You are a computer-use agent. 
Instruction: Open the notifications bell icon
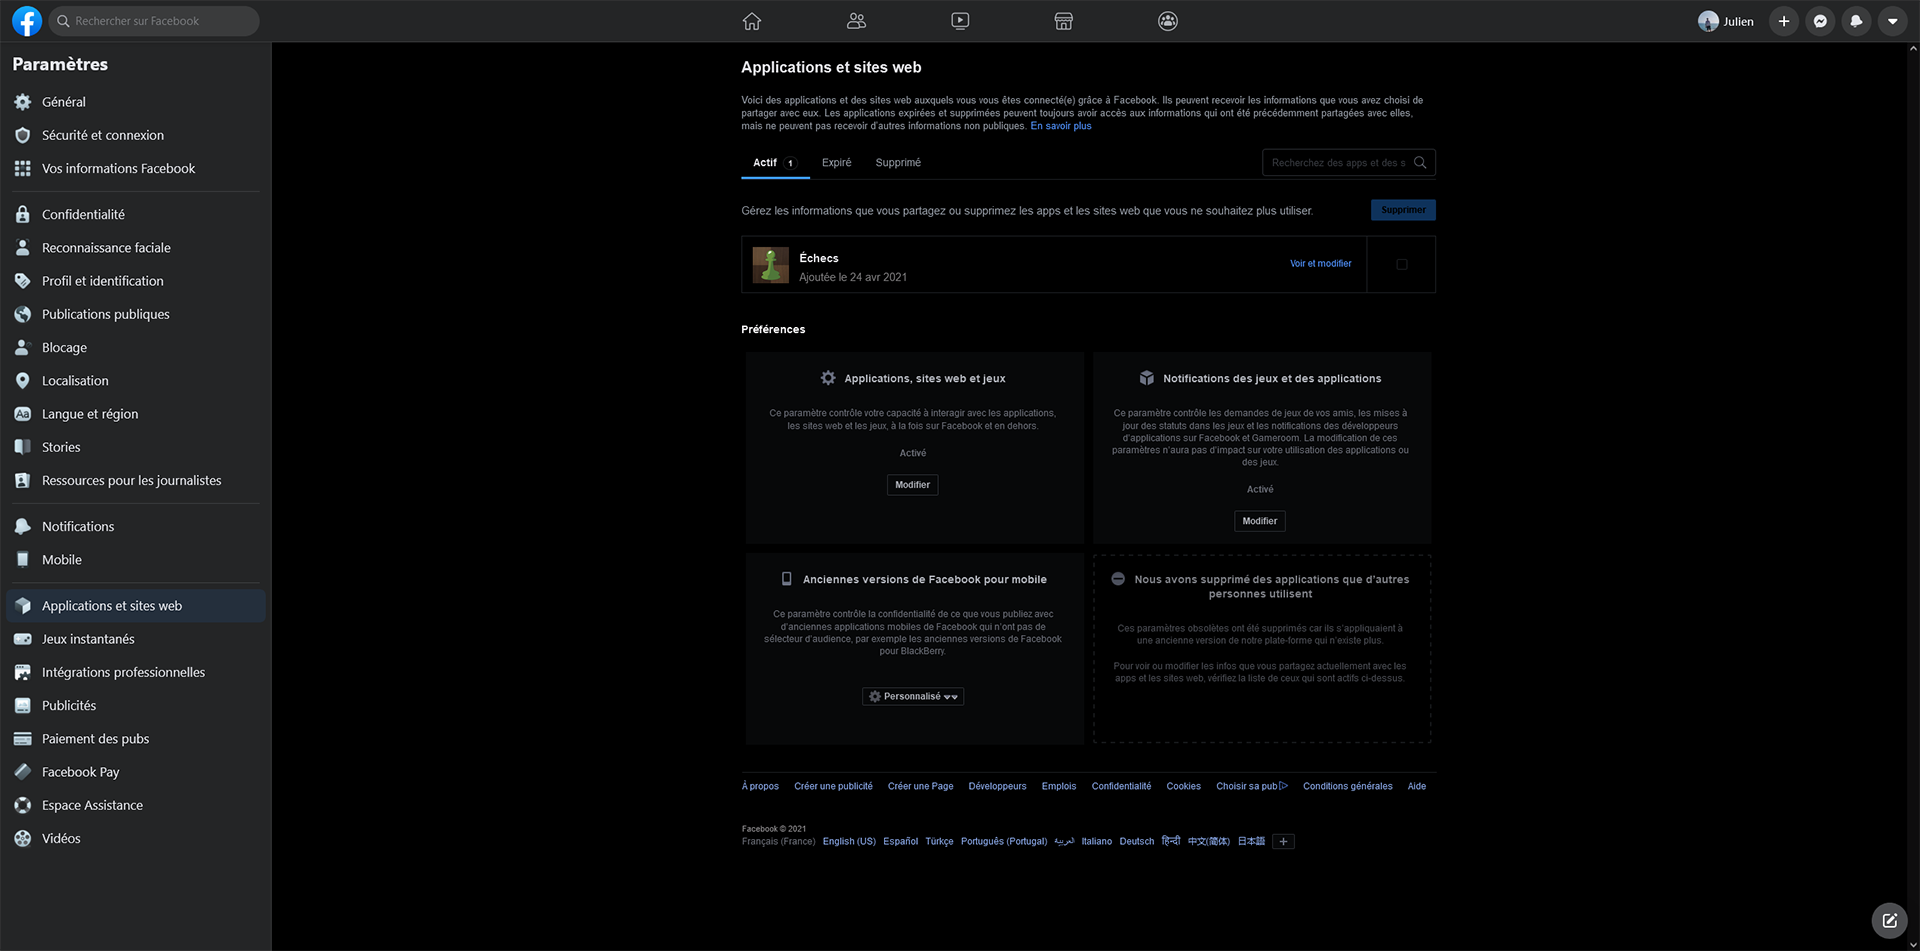click(x=1856, y=21)
